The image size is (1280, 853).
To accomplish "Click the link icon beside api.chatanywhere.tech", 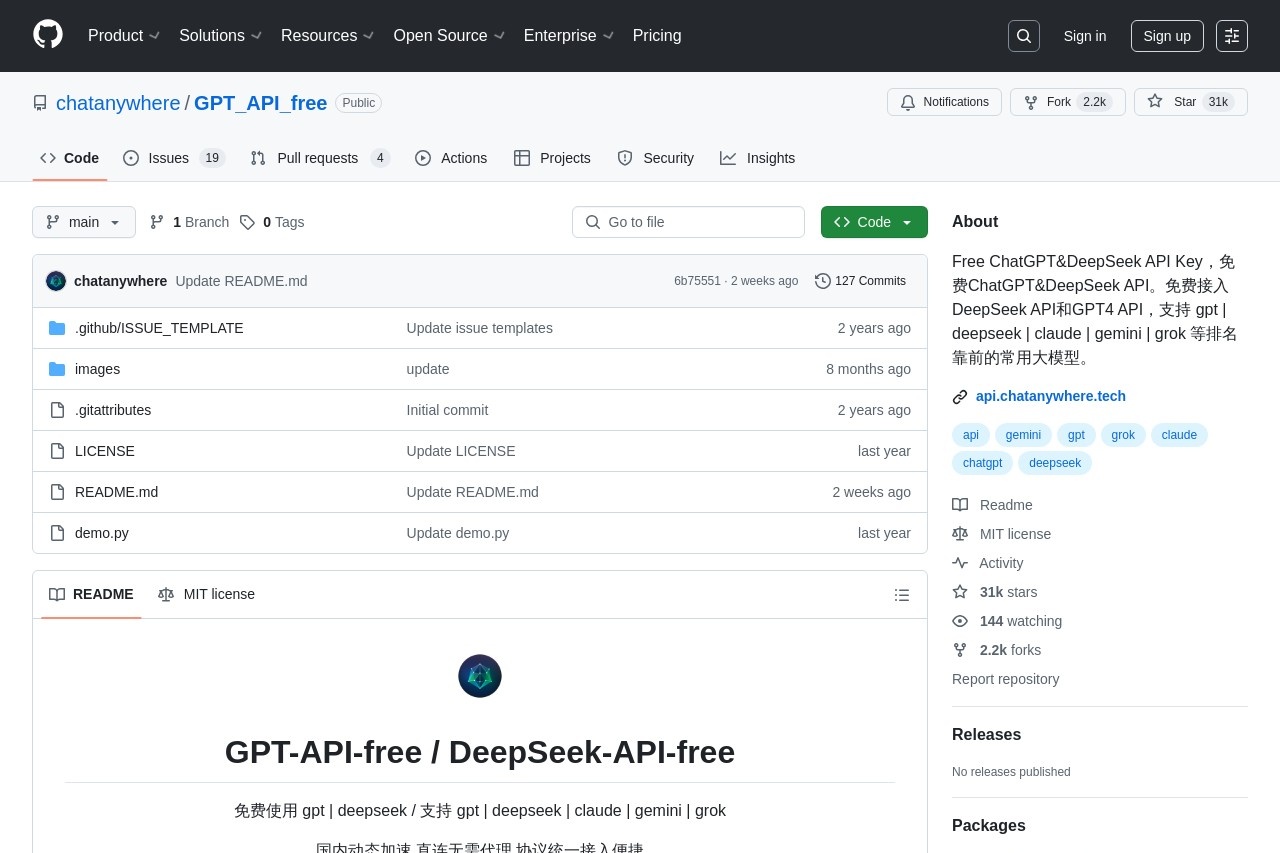I will (x=960, y=397).
